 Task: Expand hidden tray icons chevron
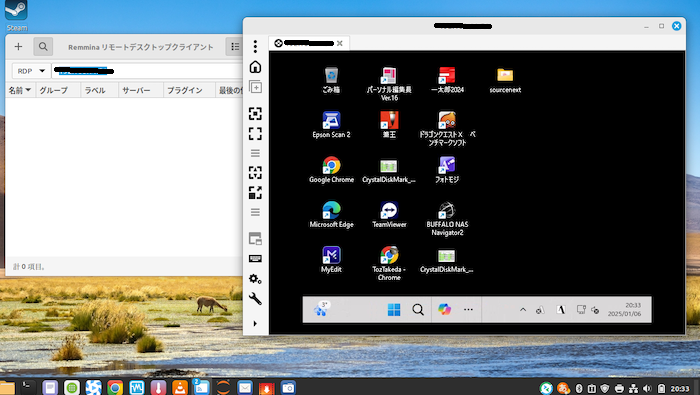coord(523,310)
